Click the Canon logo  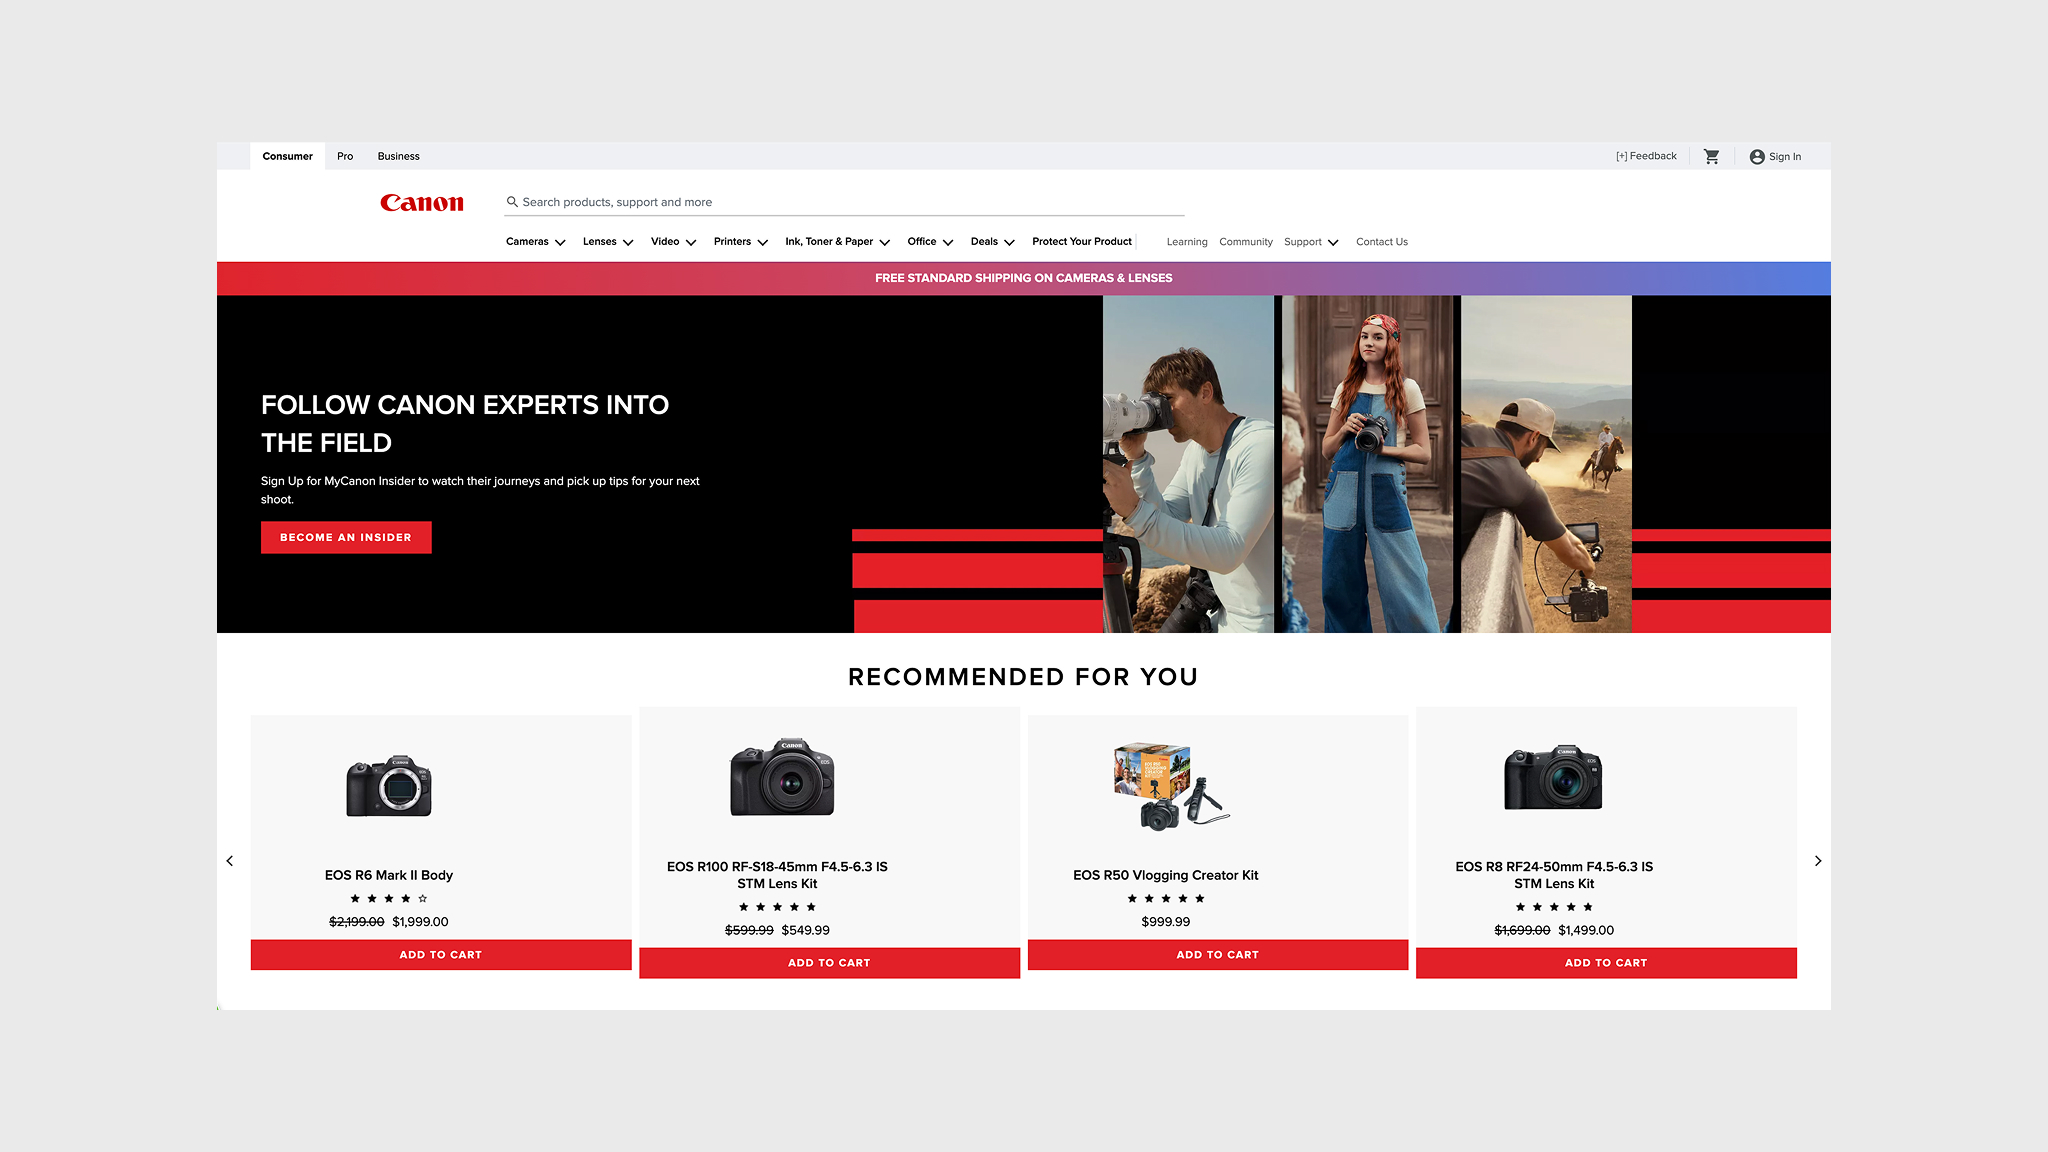point(422,203)
